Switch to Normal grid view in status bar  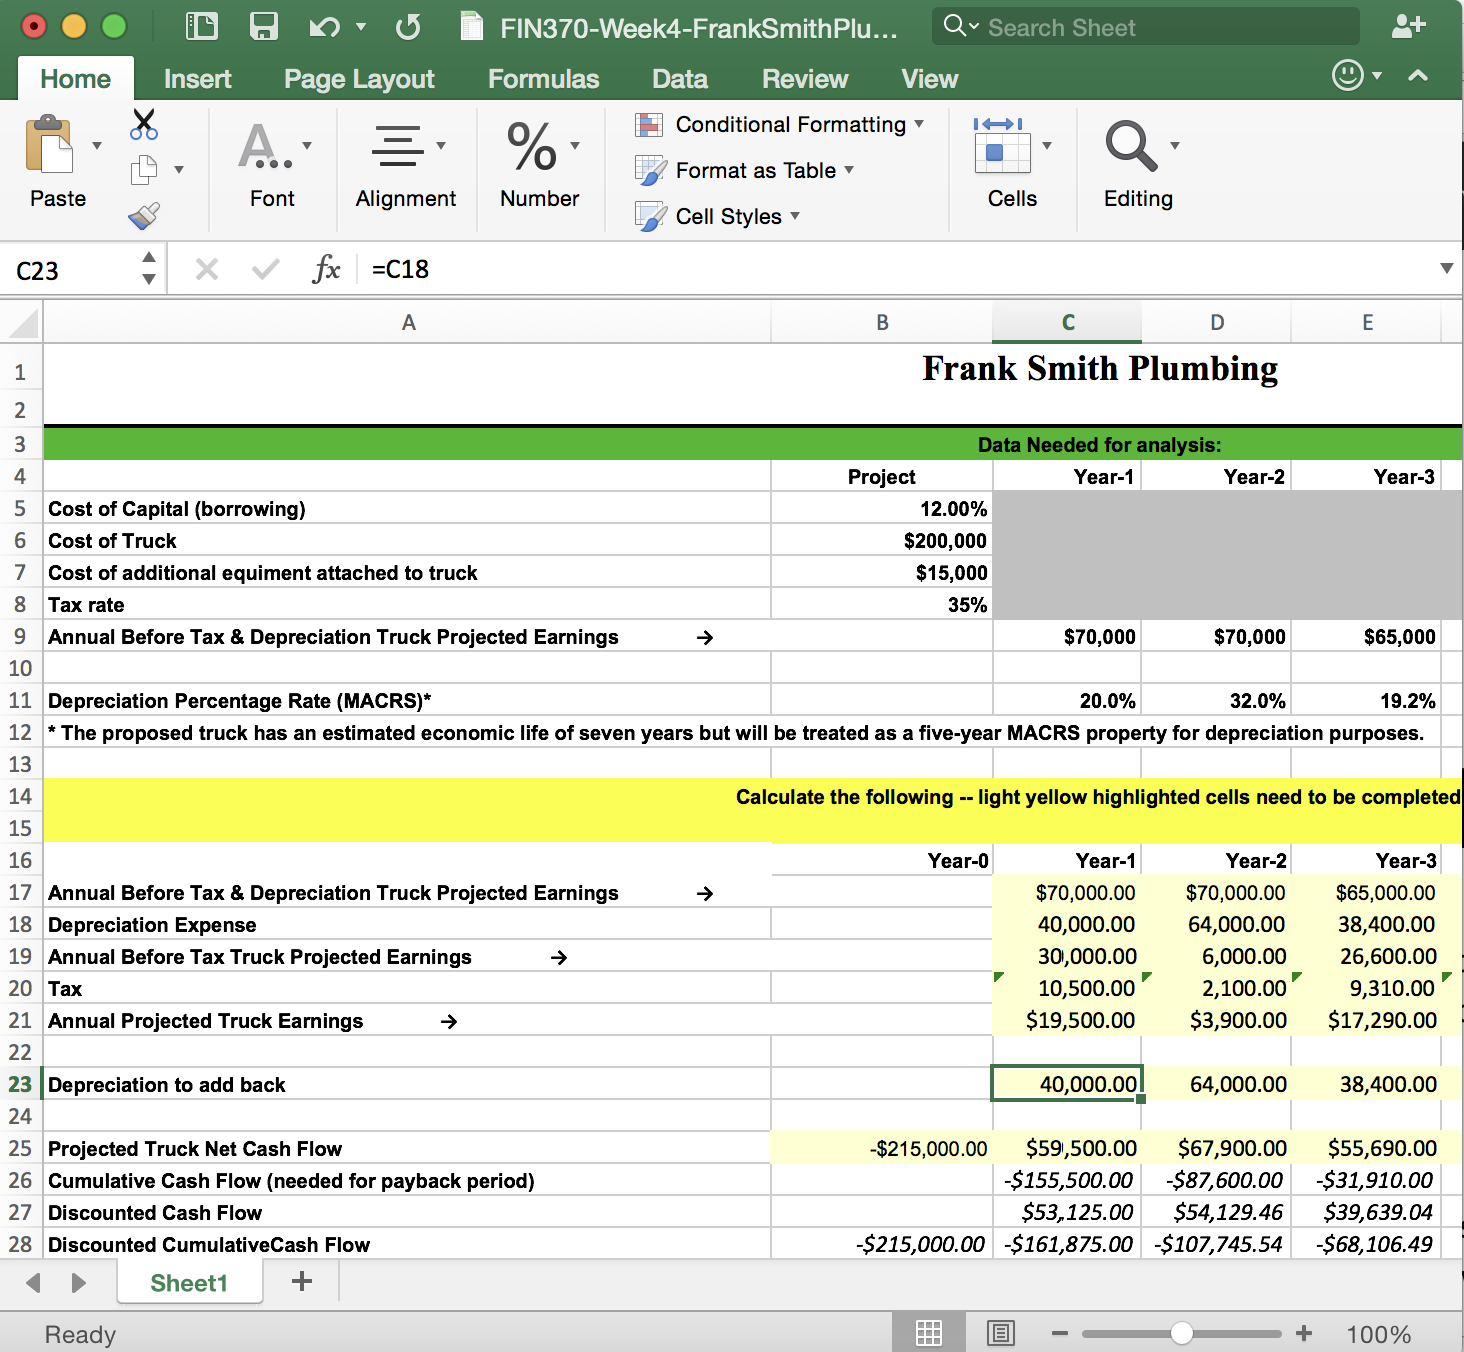[x=929, y=1333]
